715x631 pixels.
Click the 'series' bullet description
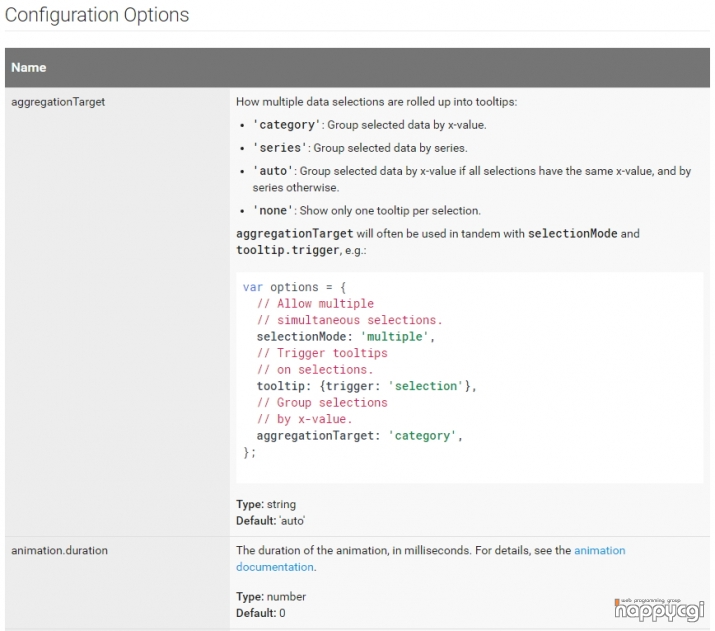tap(360, 148)
